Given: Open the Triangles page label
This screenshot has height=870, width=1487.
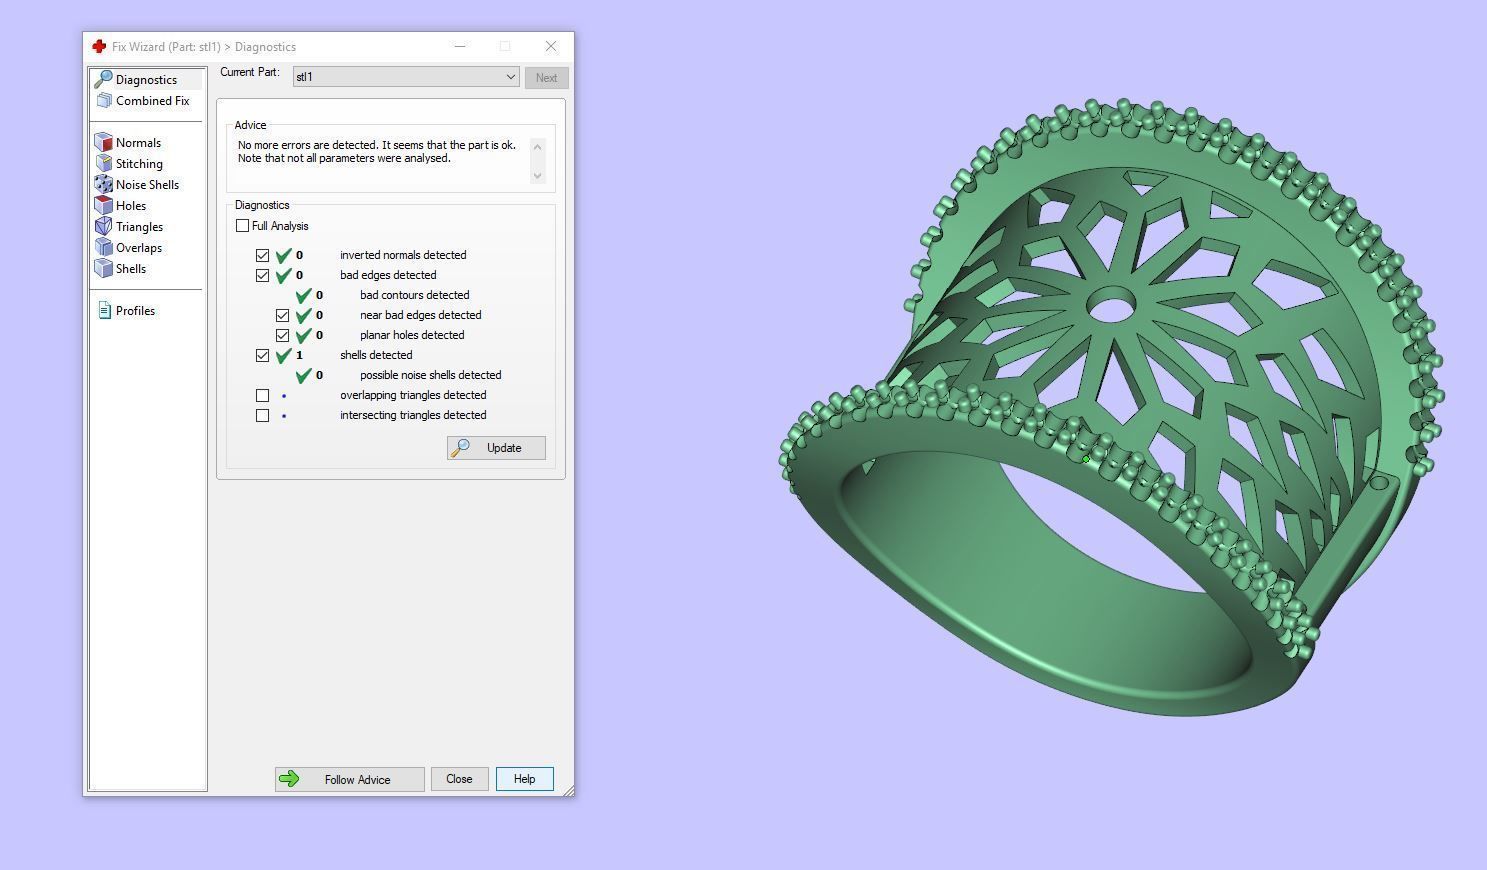Looking at the screenshot, I should coord(139,227).
